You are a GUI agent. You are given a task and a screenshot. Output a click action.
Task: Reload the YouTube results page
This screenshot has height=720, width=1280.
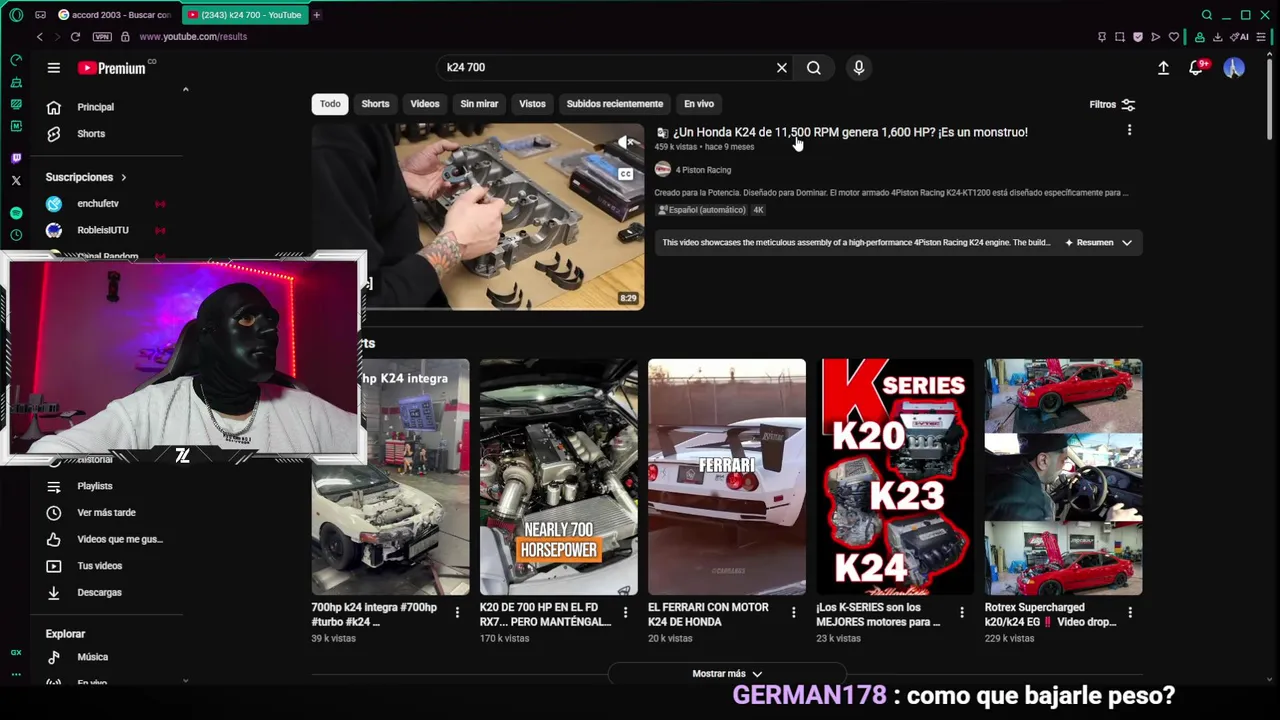pyautogui.click(x=75, y=37)
